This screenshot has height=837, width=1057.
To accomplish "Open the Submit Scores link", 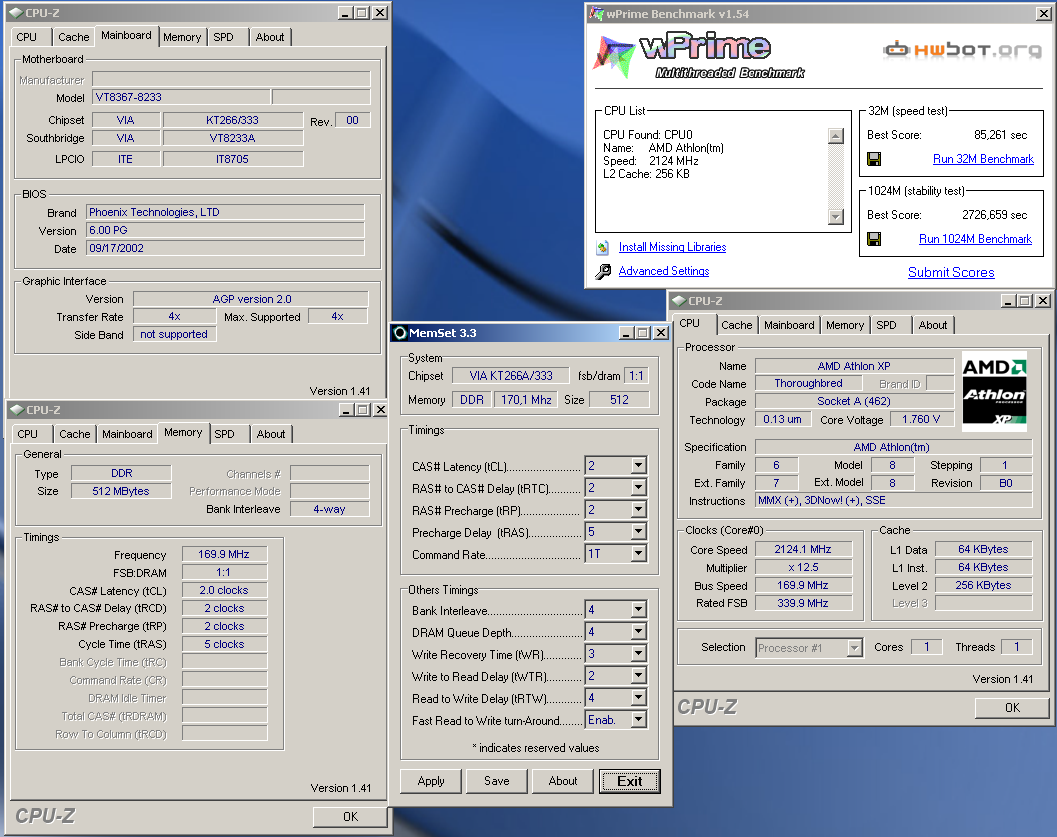I will (951, 272).
